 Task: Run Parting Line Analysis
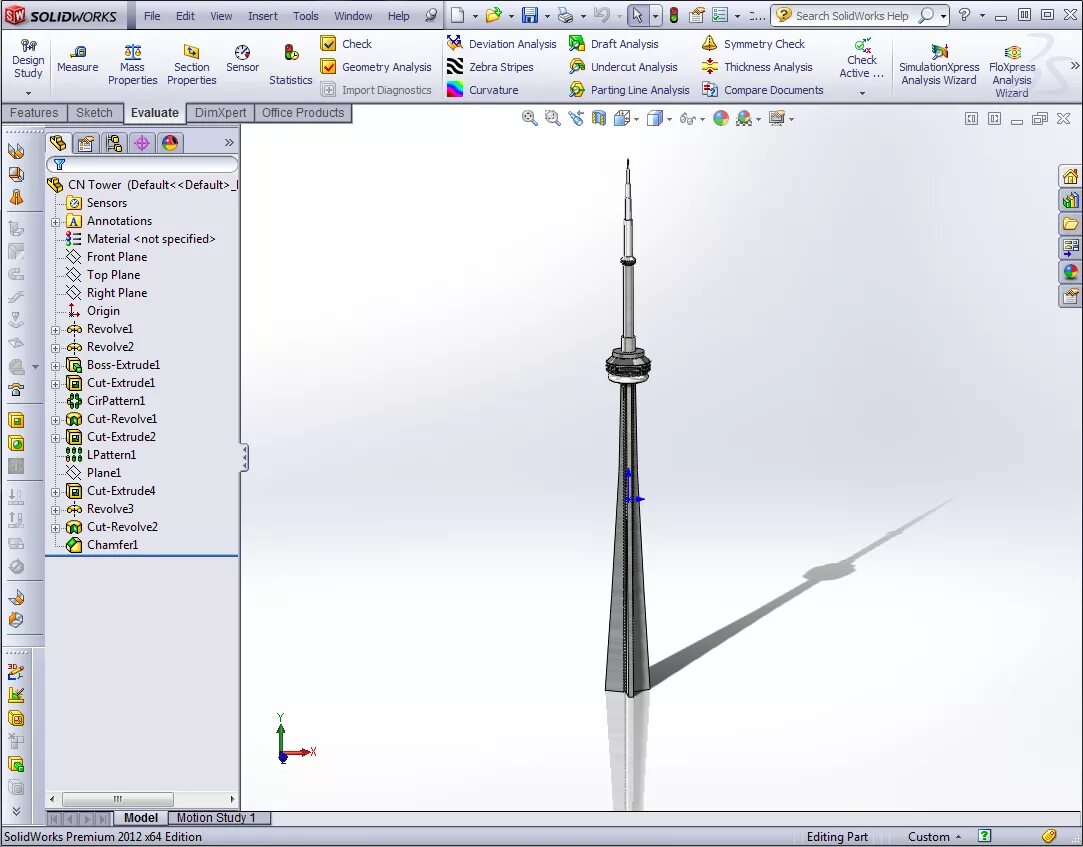coord(629,90)
